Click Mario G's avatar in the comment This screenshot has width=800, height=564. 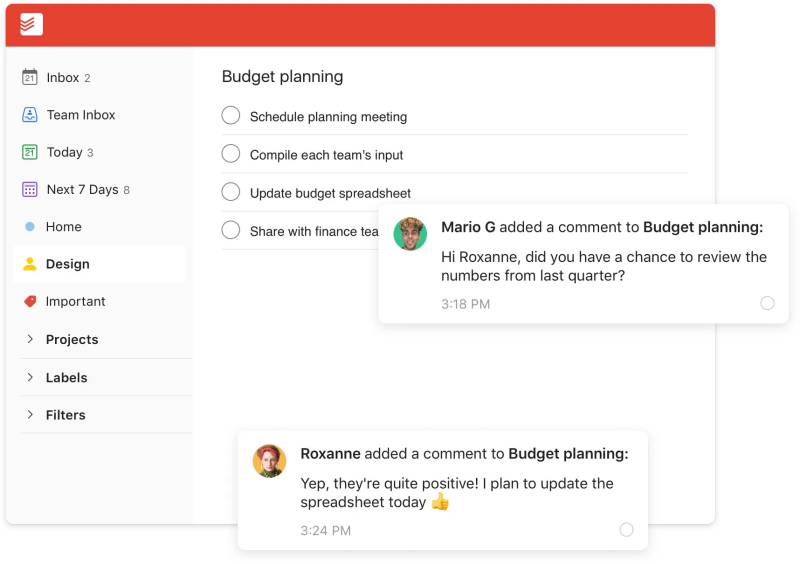point(410,234)
